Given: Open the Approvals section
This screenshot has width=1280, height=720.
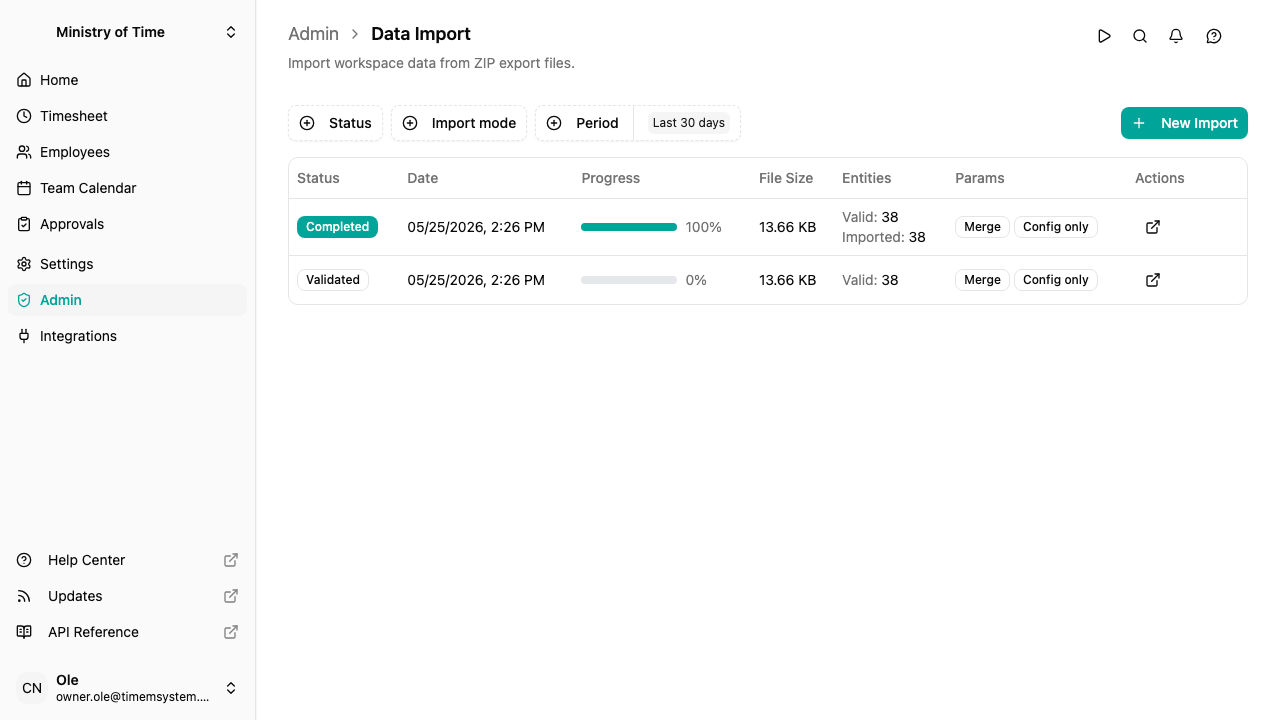Looking at the screenshot, I should tap(127, 224).
